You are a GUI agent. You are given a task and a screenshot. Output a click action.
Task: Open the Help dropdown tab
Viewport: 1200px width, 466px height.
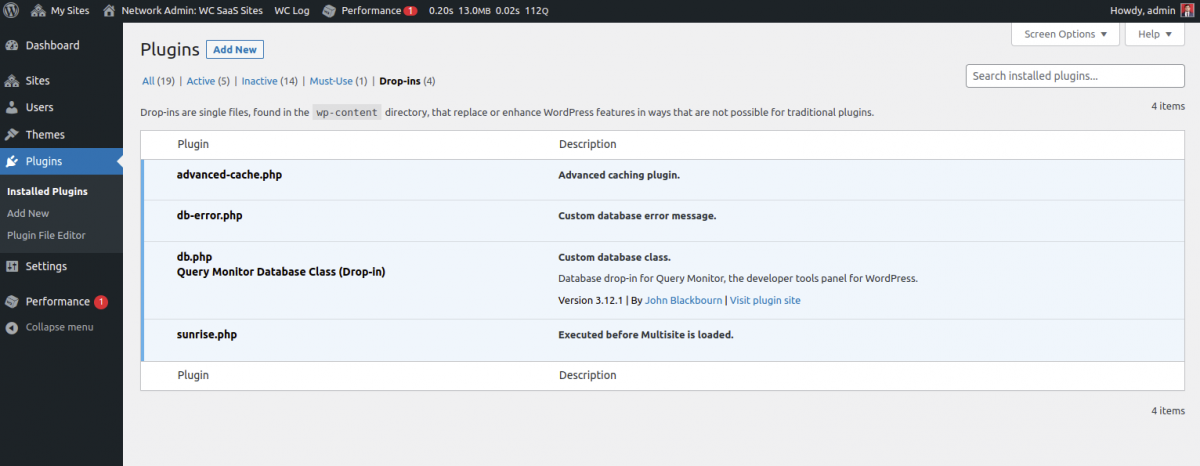coord(1154,34)
